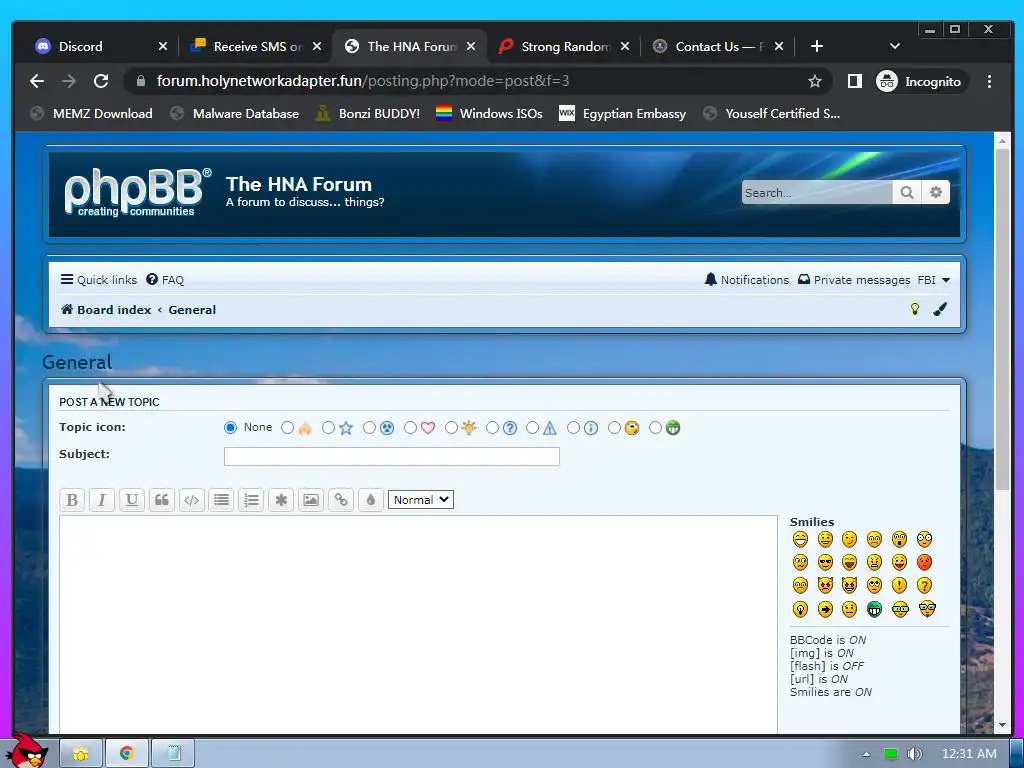Open advanced search gear icon
Screen dimensions: 1024x768
pyautogui.click(x=936, y=193)
